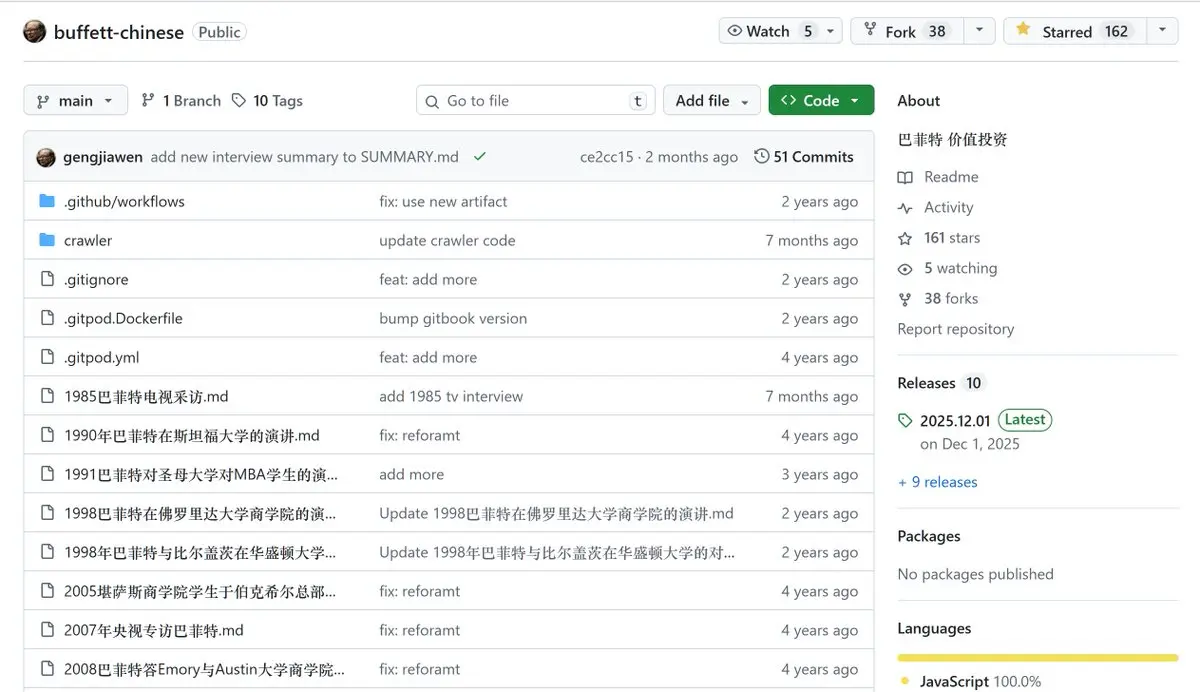Viewport: 1200px width, 692px height.
Task: Open 2007年央视专访巴菲特.md
Action: [154, 631]
